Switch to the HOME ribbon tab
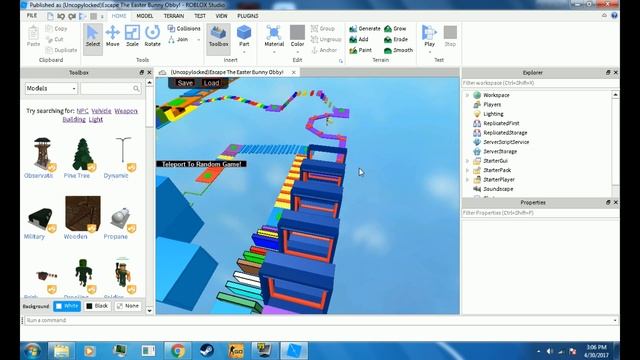640x360 pixels. pyautogui.click(x=119, y=16)
